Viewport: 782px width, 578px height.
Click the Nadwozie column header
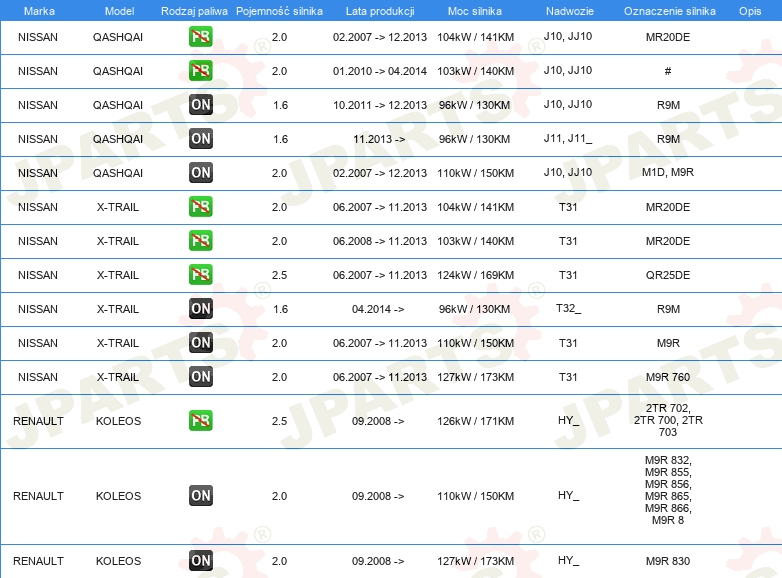coord(570,11)
